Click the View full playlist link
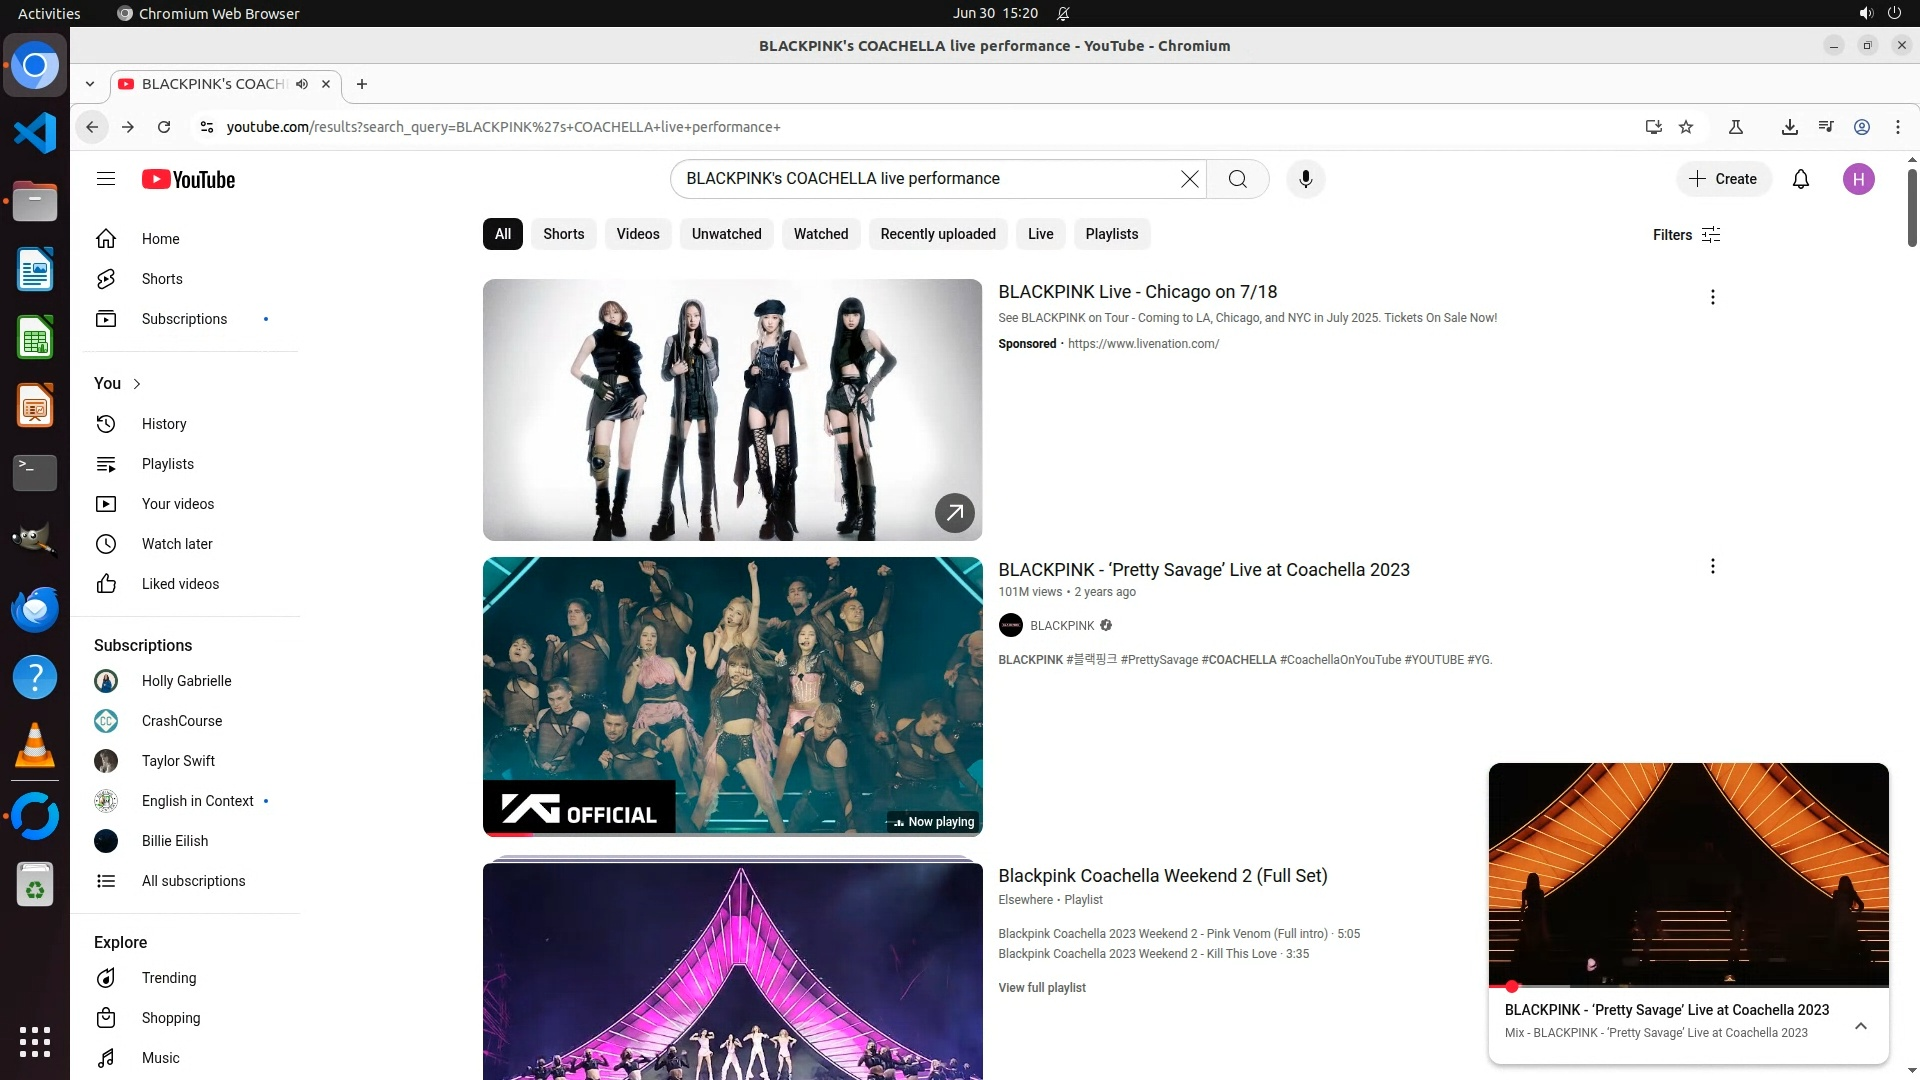 pos(1041,988)
